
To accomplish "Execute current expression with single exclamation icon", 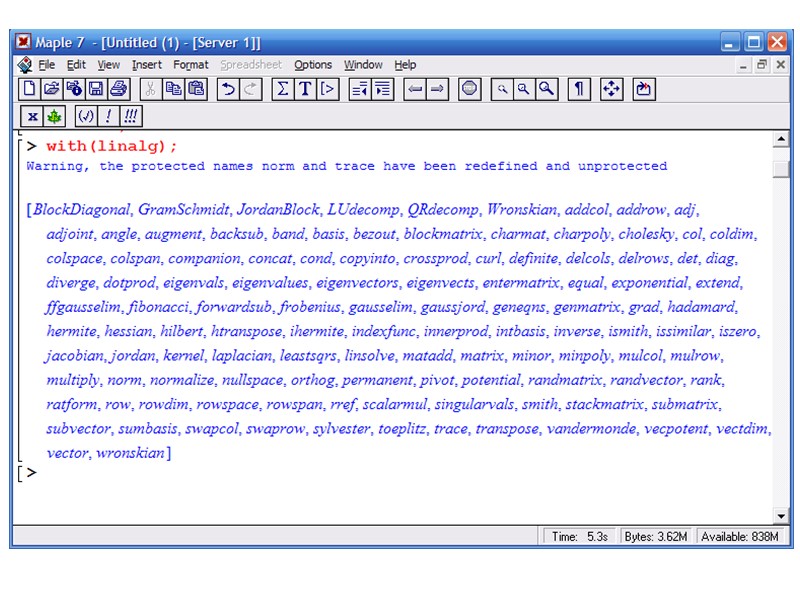I will coord(108,116).
